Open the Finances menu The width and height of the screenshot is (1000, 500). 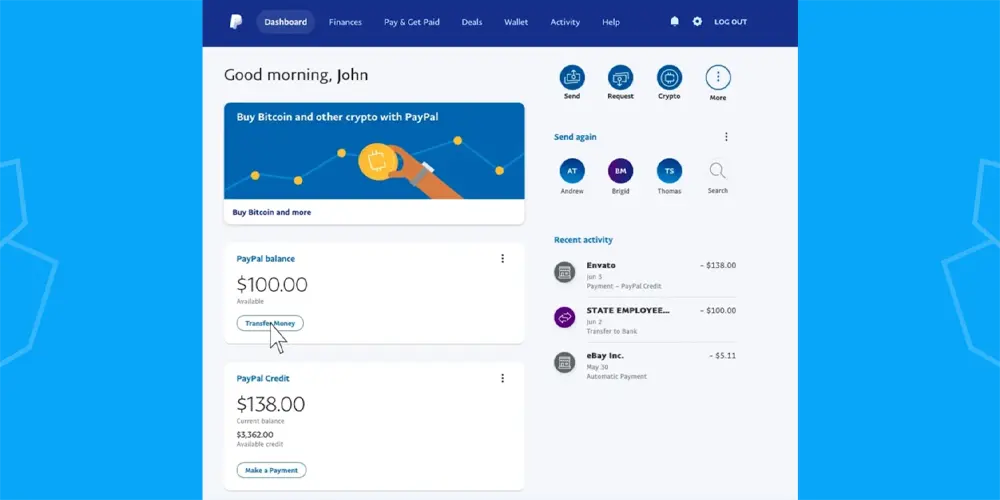[345, 22]
